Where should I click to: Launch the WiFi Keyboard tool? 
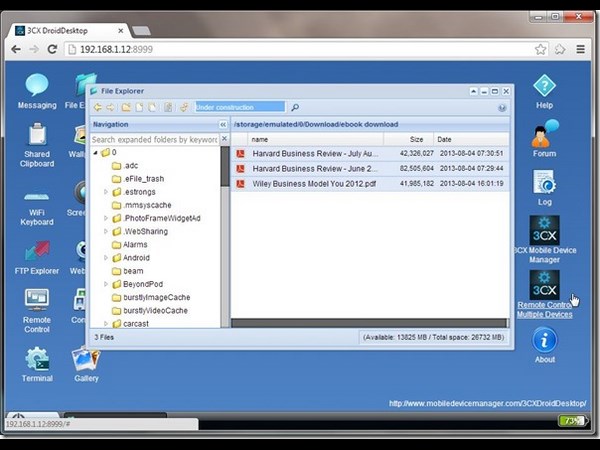(37, 197)
